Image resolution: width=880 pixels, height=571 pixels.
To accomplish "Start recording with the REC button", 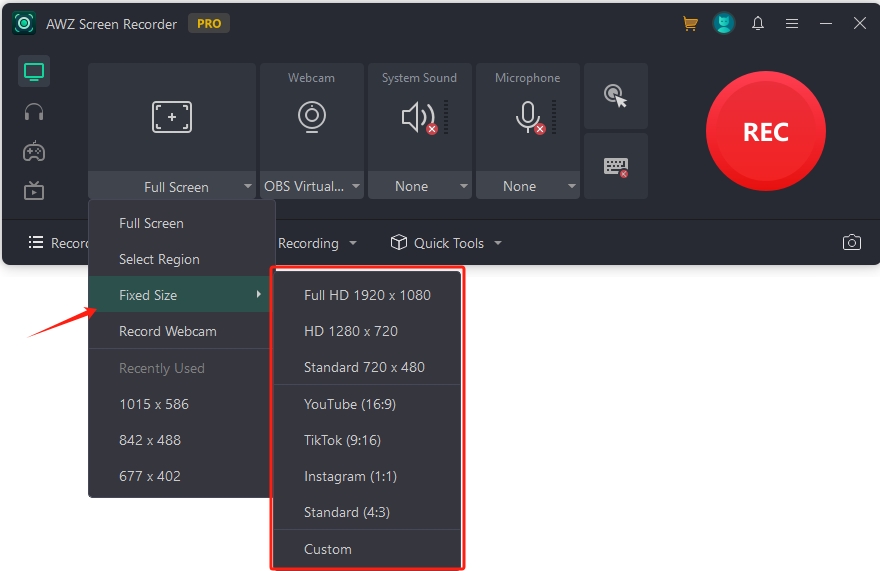I will (x=766, y=131).
